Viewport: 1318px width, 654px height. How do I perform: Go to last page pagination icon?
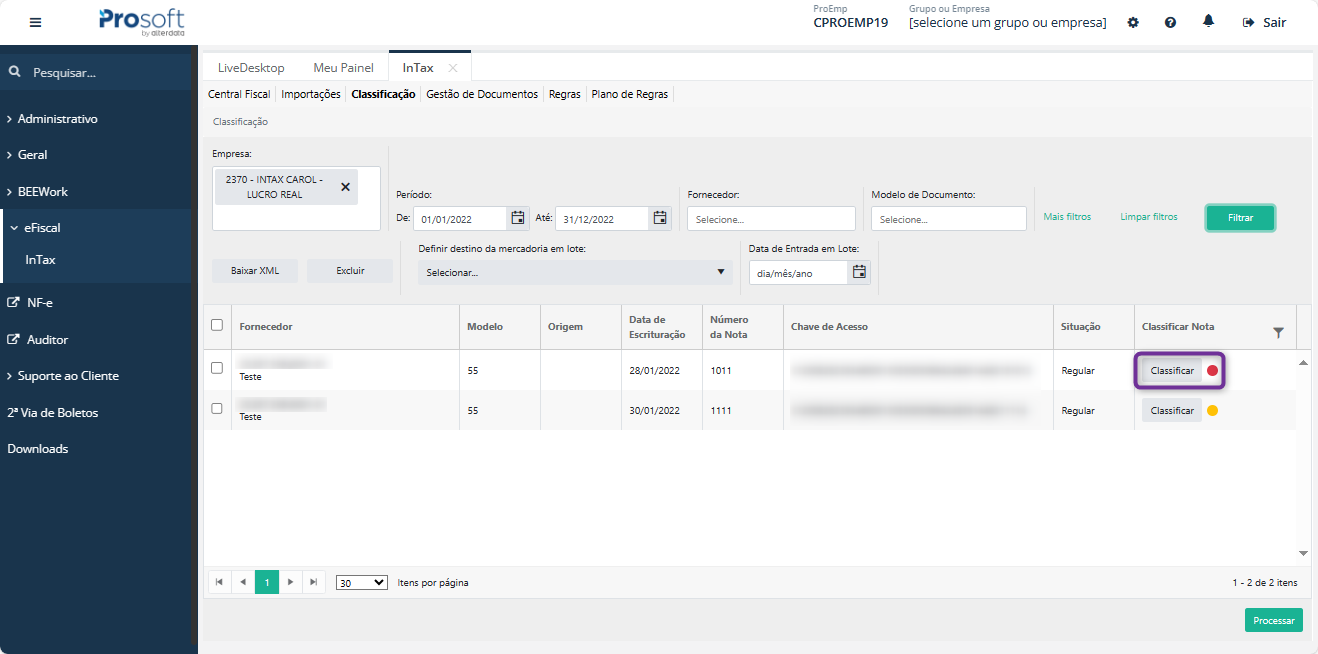click(314, 582)
